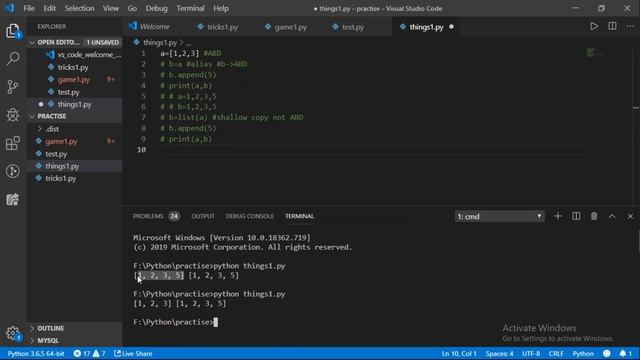This screenshot has height=360, width=640.
Task: Close the terminal panel
Action: pos(630,216)
